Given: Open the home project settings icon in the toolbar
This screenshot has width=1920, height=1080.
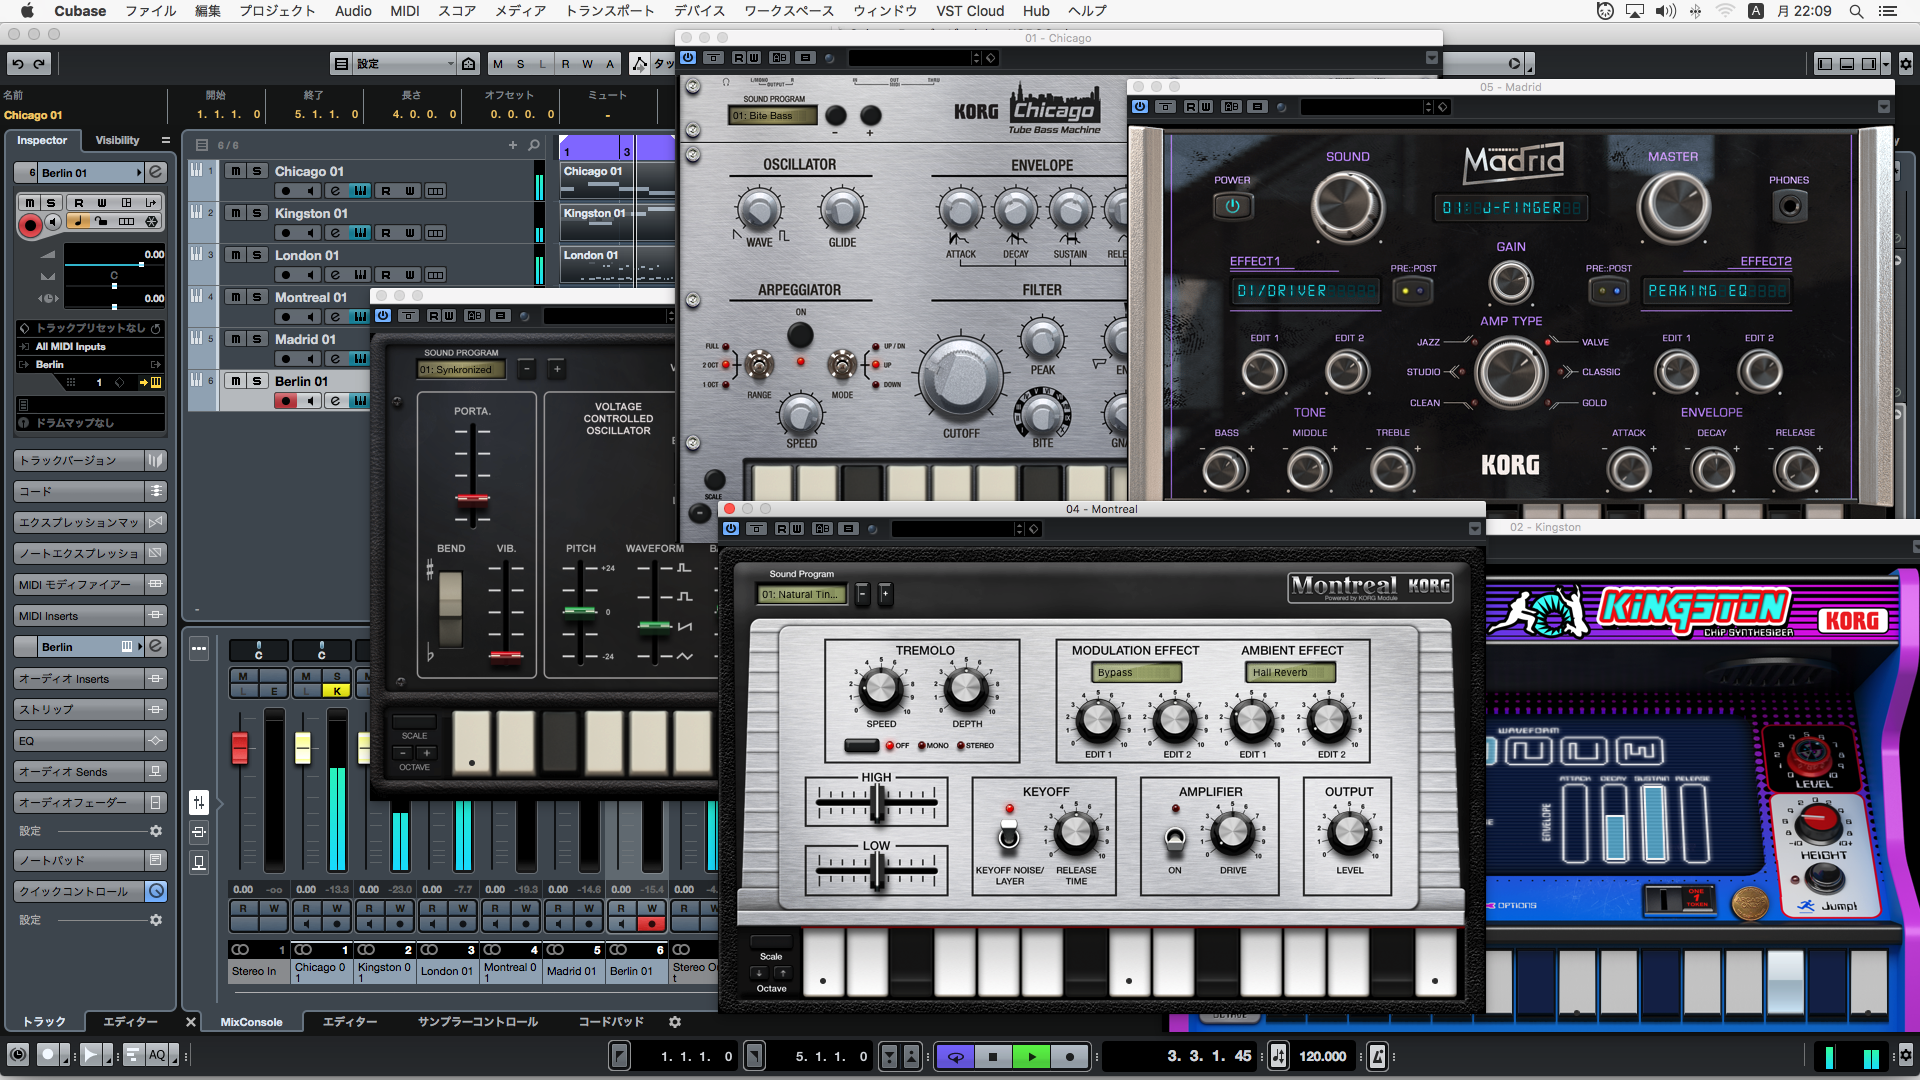Looking at the screenshot, I should pyautogui.click(x=468, y=64).
